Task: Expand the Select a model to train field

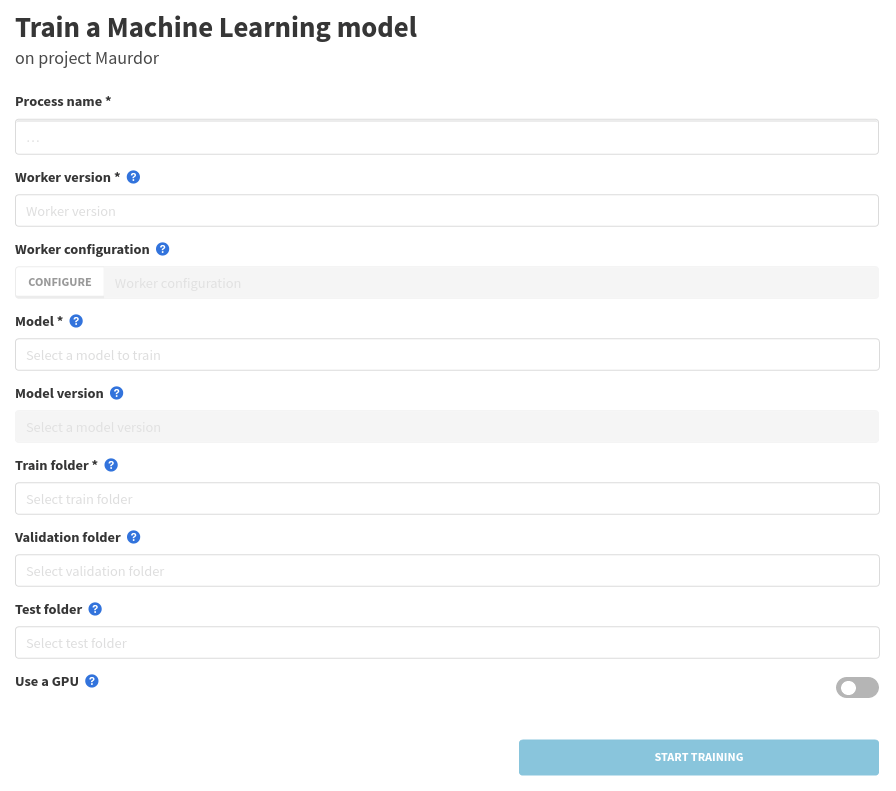Action: 447,355
